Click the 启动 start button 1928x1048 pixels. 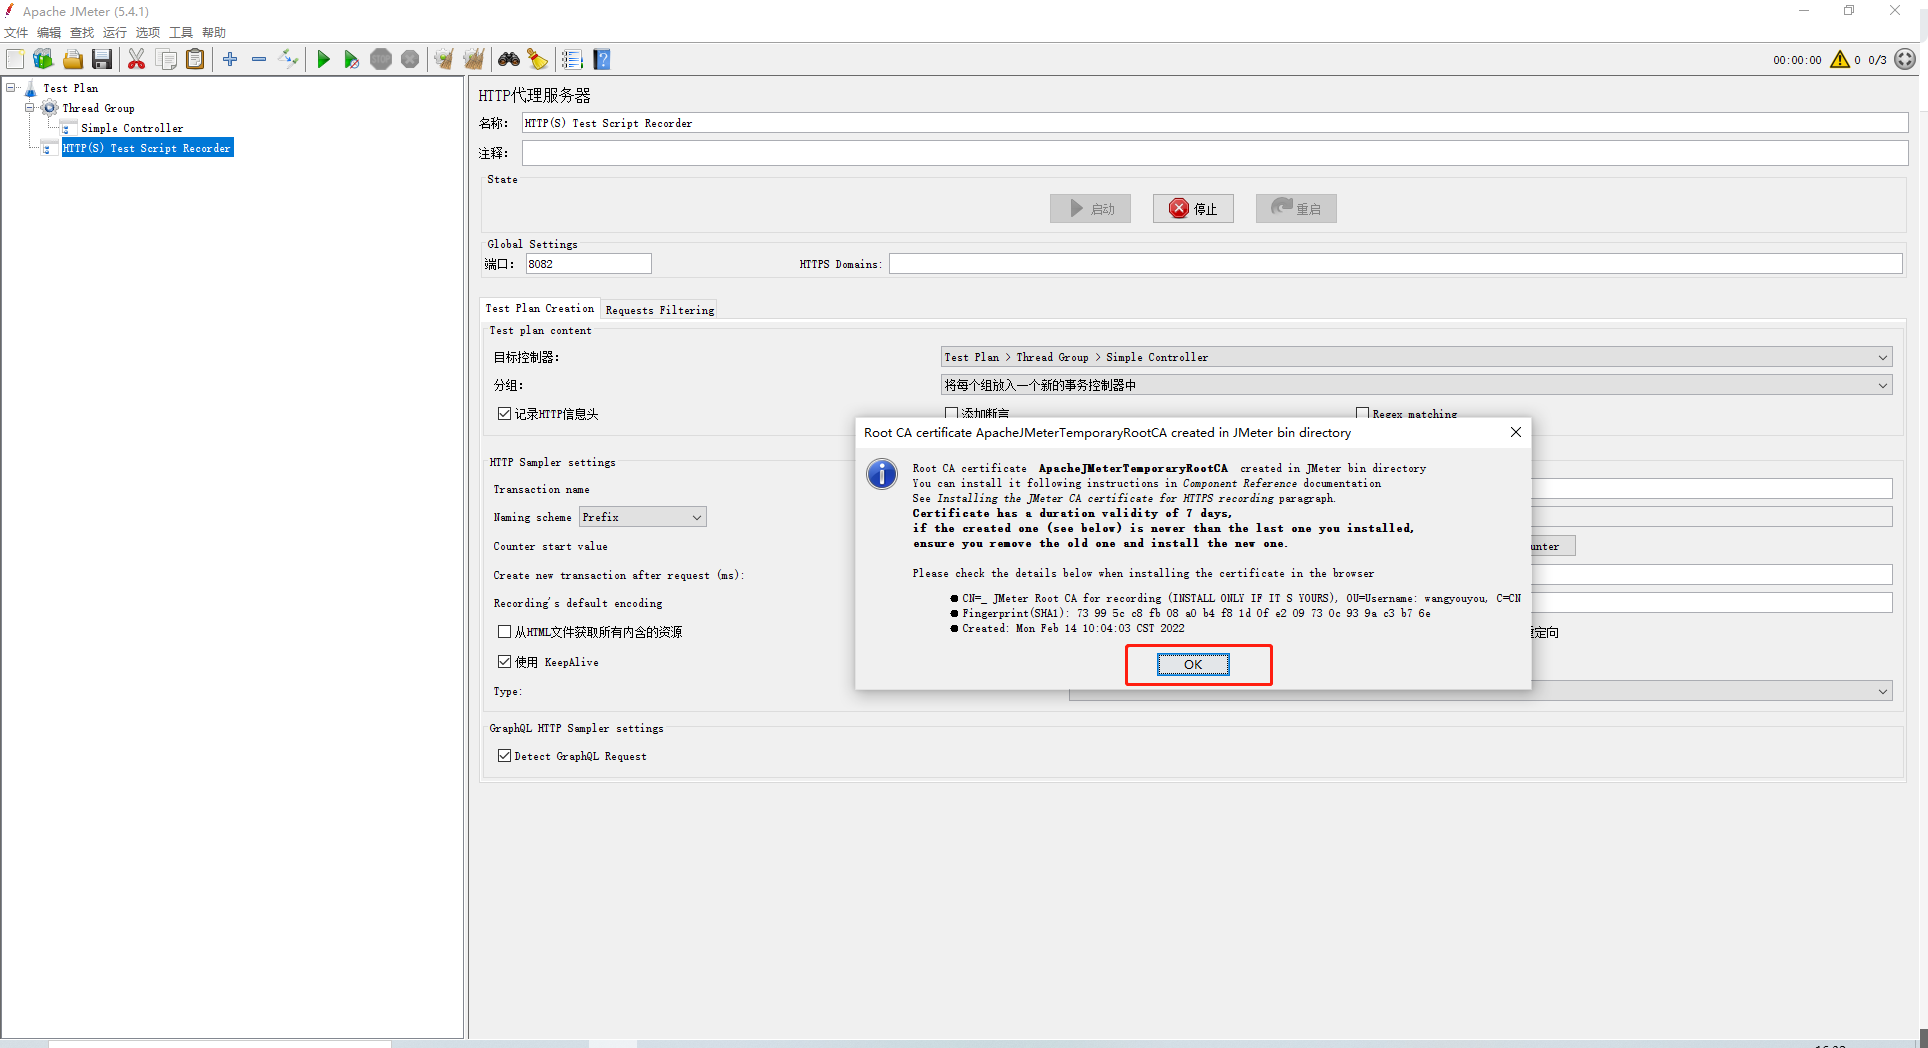[1090, 208]
